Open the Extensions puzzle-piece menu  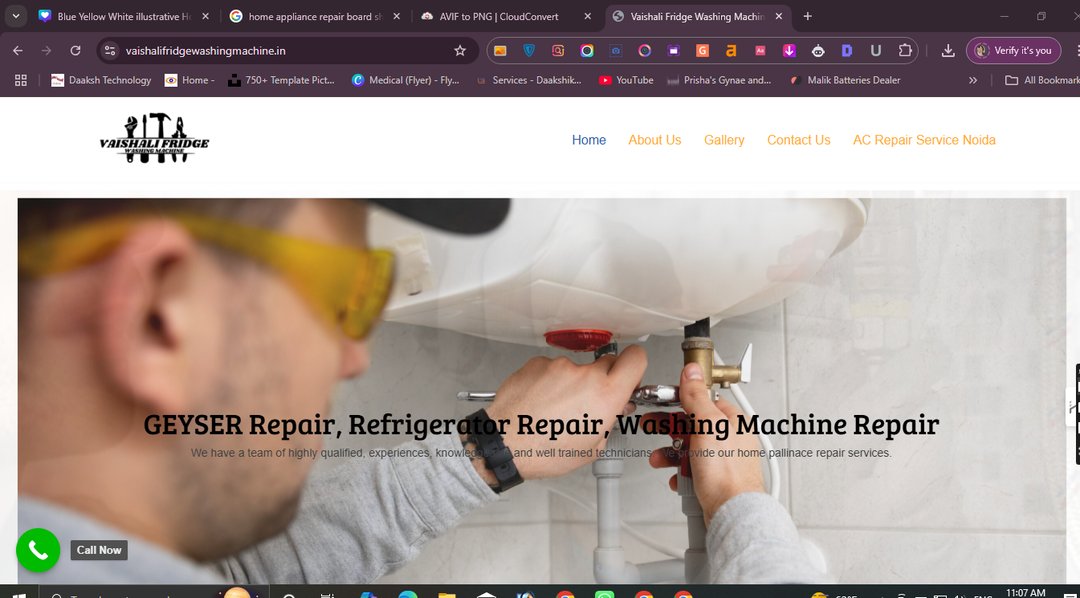point(905,50)
